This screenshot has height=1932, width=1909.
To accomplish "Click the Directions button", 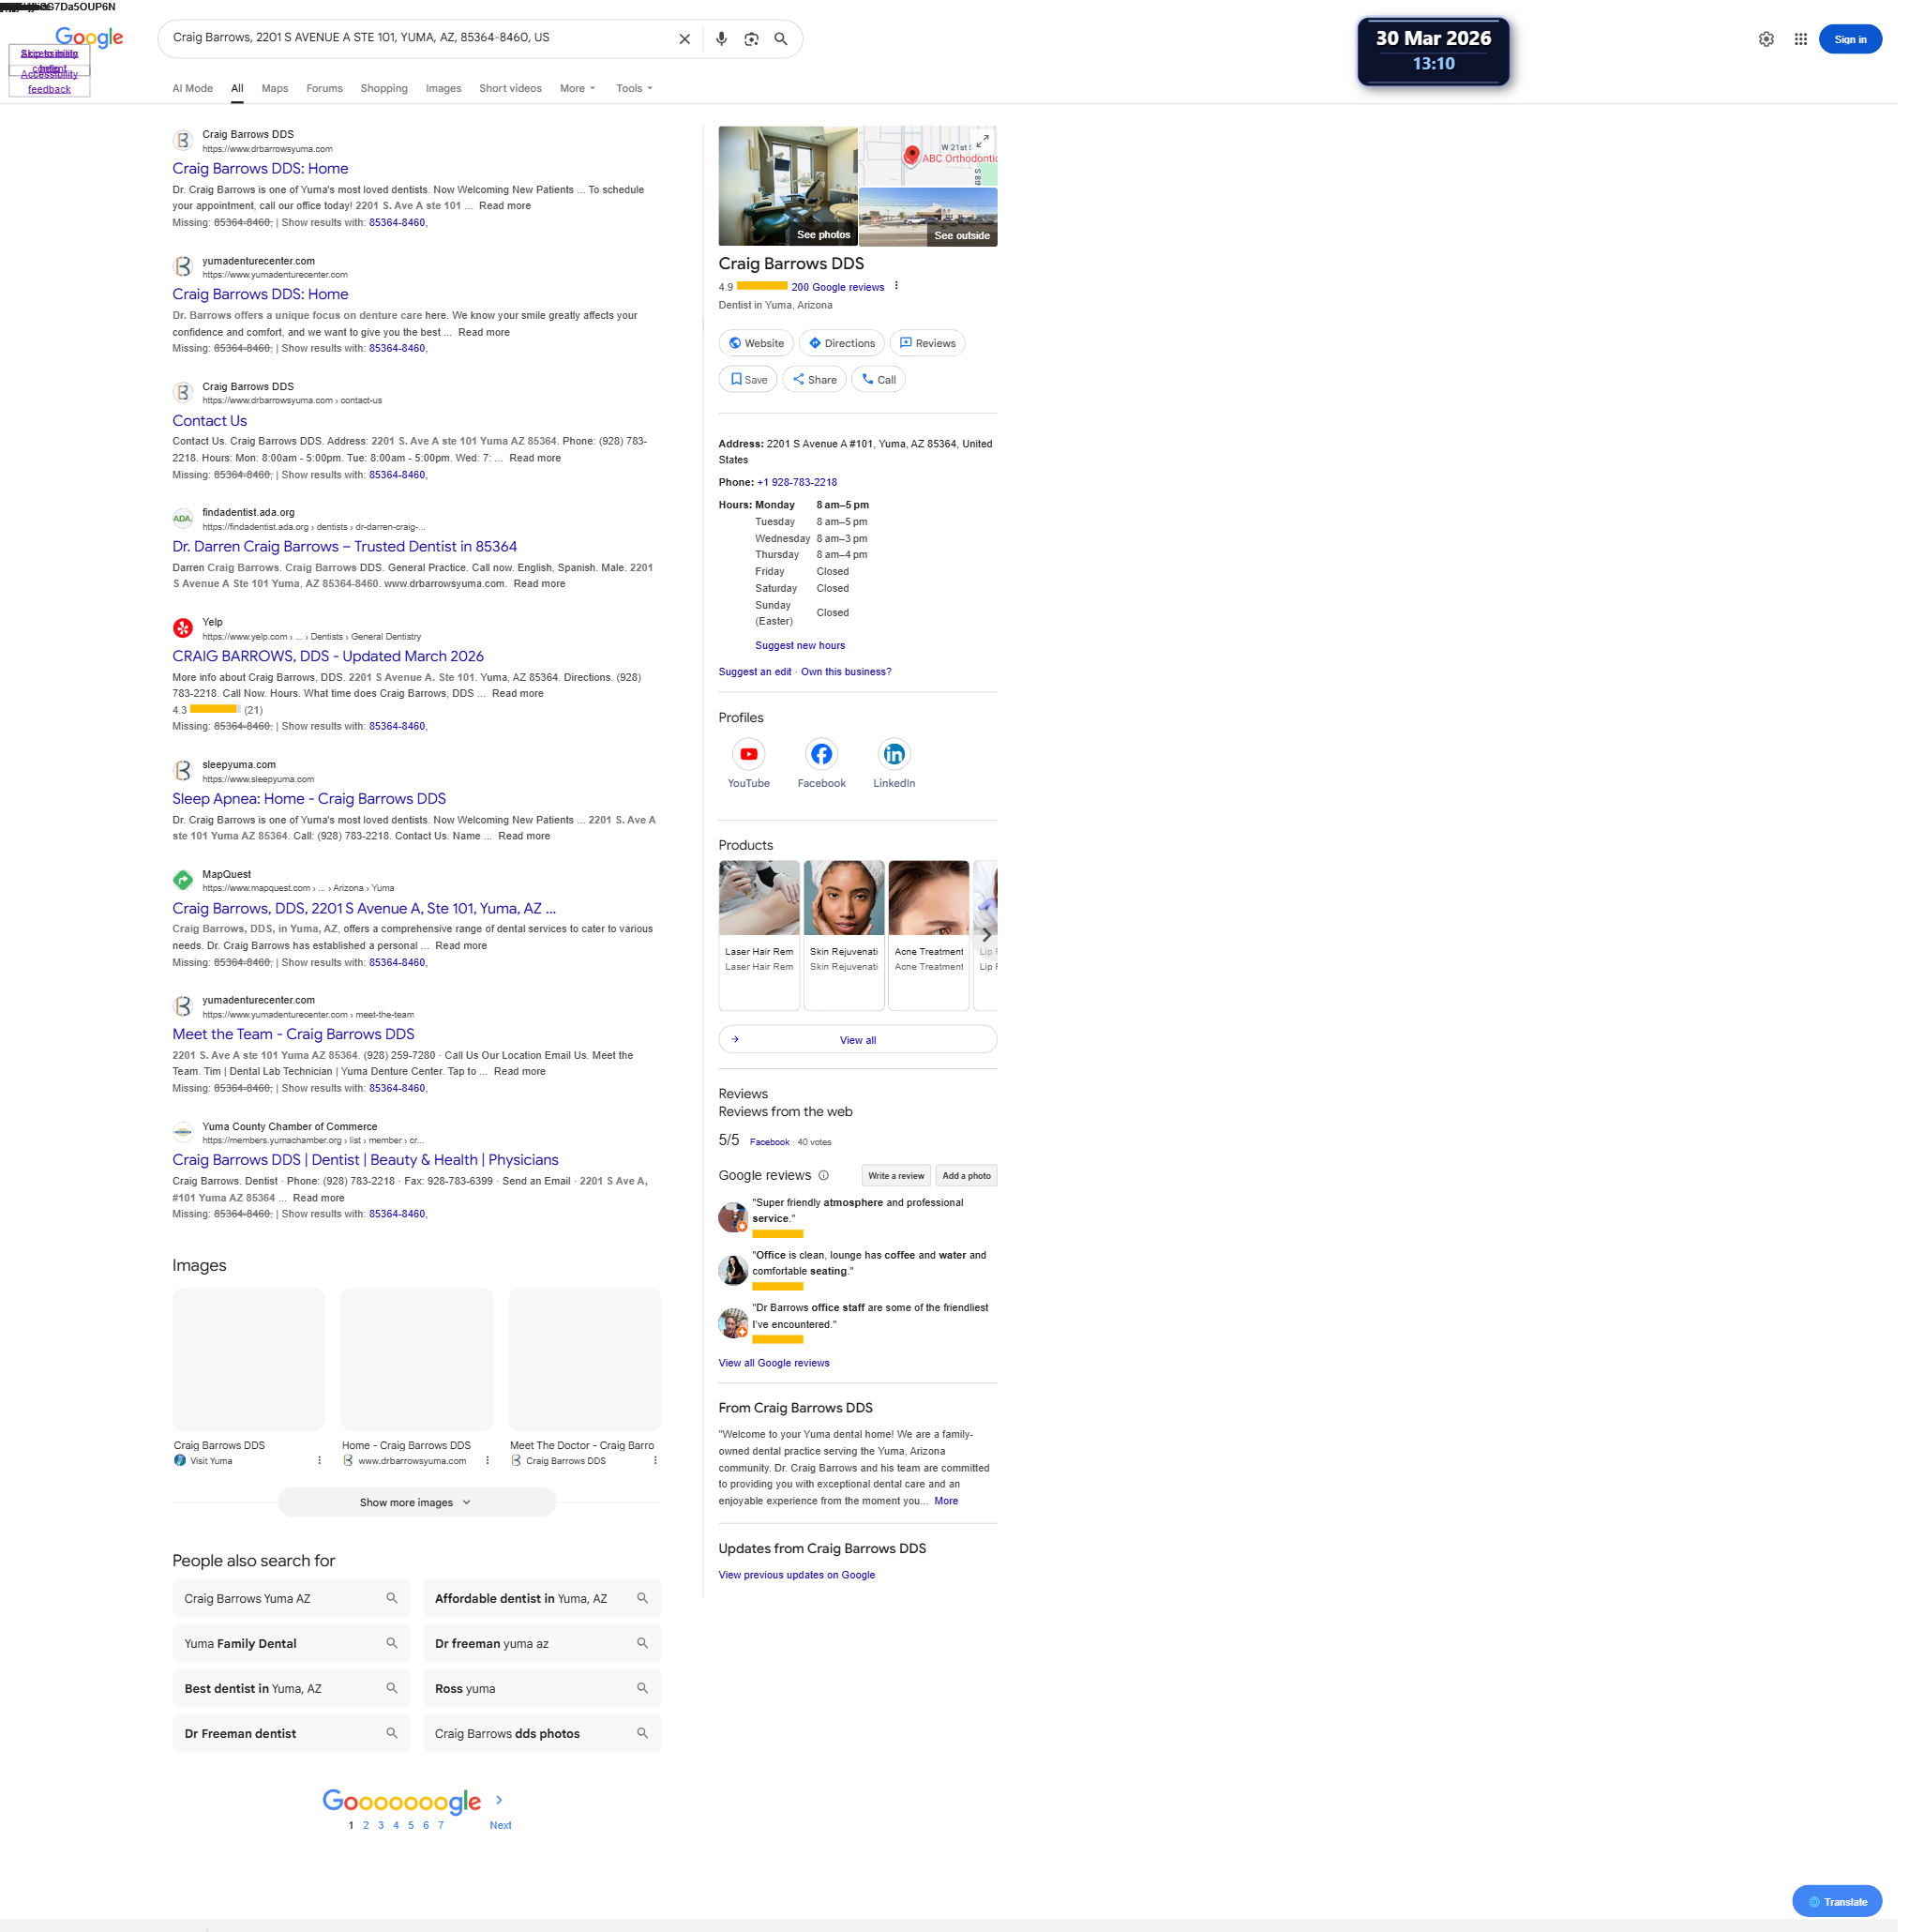I will pyautogui.click(x=841, y=343).
